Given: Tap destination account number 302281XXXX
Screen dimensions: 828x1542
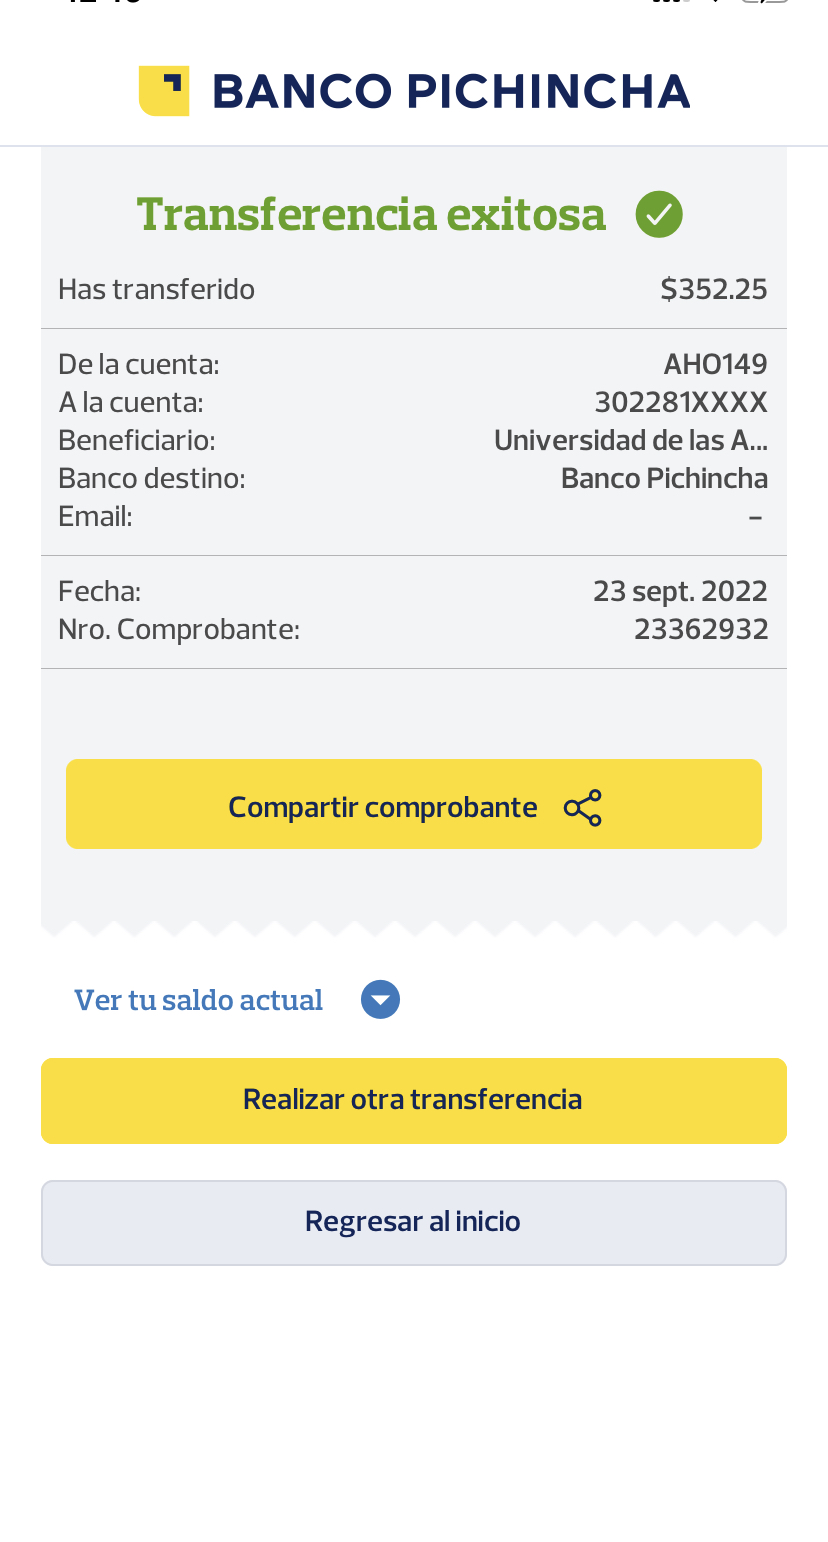Looking at the screenshot, I should (681, 403).
